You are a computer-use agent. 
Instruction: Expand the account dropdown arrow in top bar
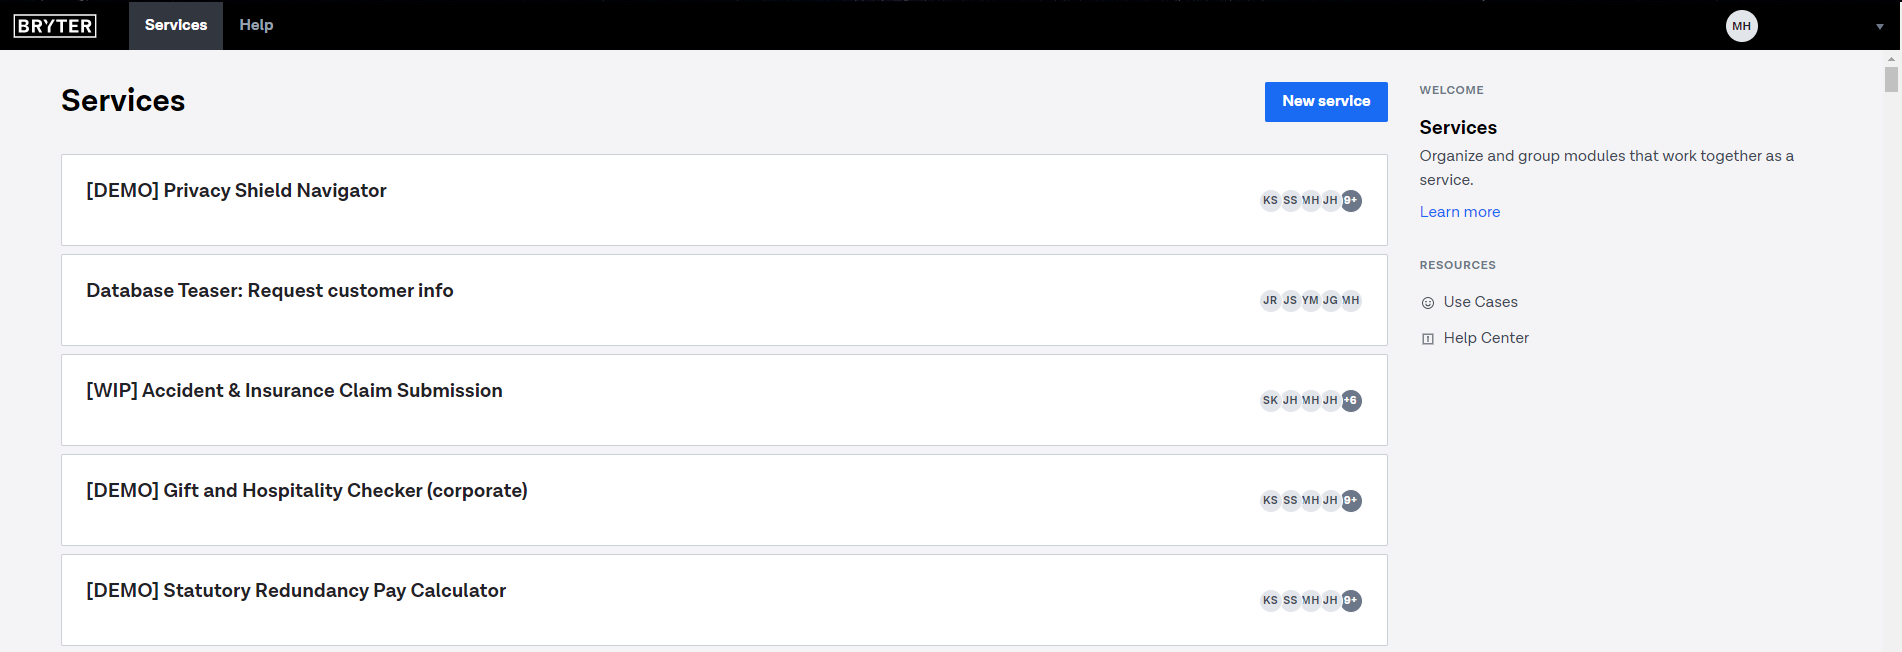(1880, 27)
